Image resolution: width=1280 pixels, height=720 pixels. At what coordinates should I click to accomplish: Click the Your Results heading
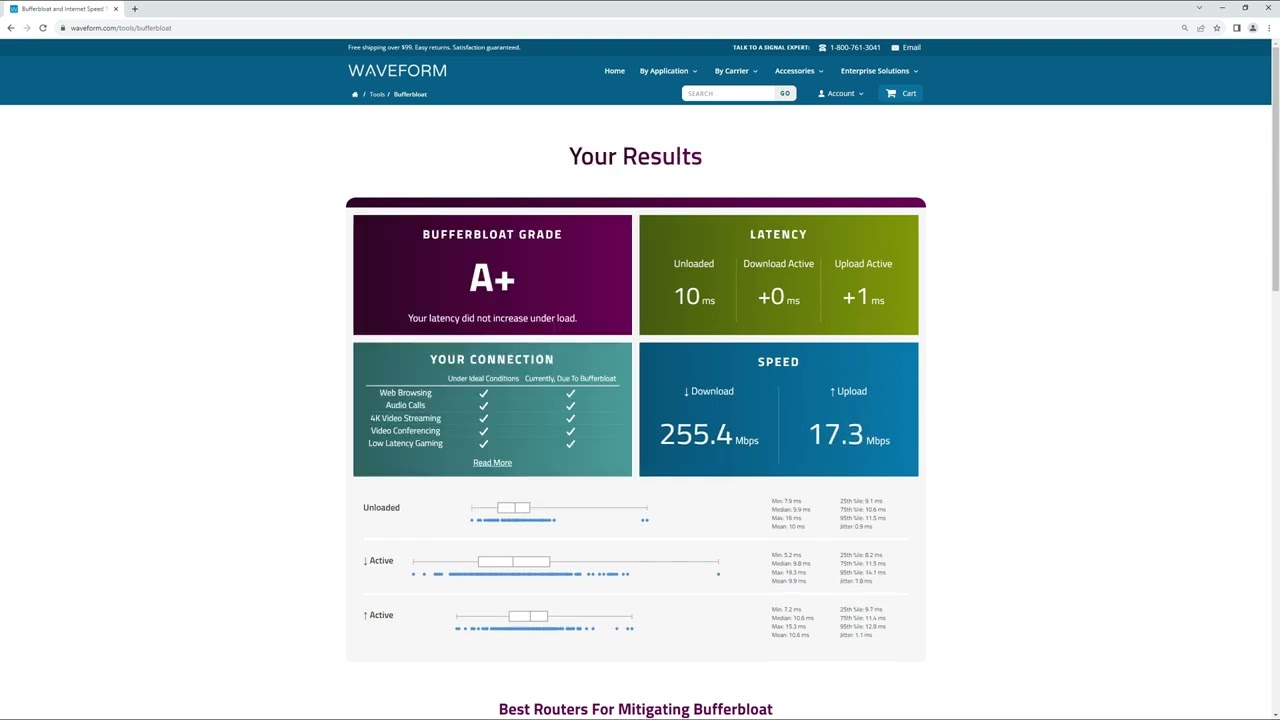click(x=635, y=156)
